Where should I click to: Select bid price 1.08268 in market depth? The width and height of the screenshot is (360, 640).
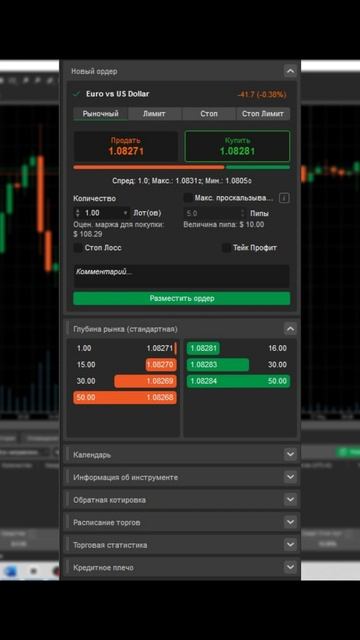[x=160, y=398]
